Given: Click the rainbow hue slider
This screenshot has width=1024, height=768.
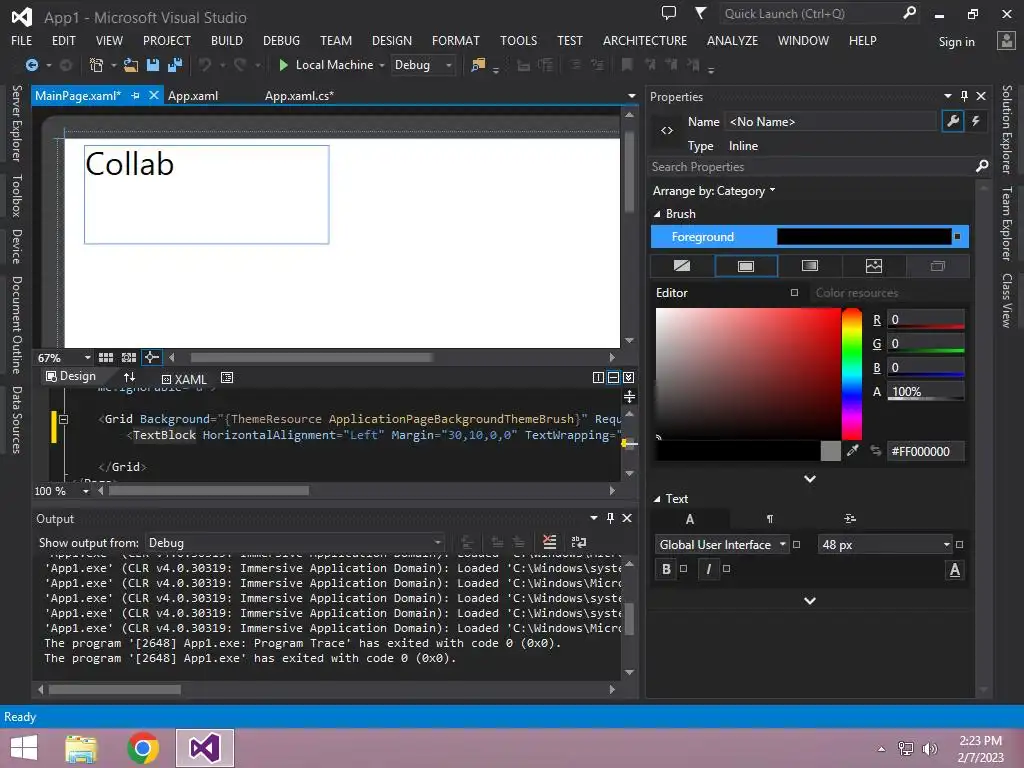Looking at the screenshot, I should 852,374.
